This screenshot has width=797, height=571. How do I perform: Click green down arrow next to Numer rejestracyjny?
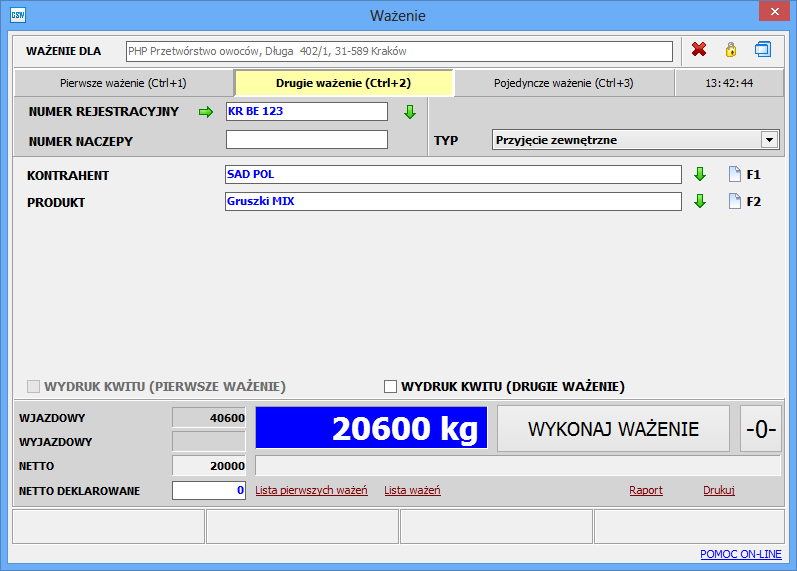[x=409, y=112]
